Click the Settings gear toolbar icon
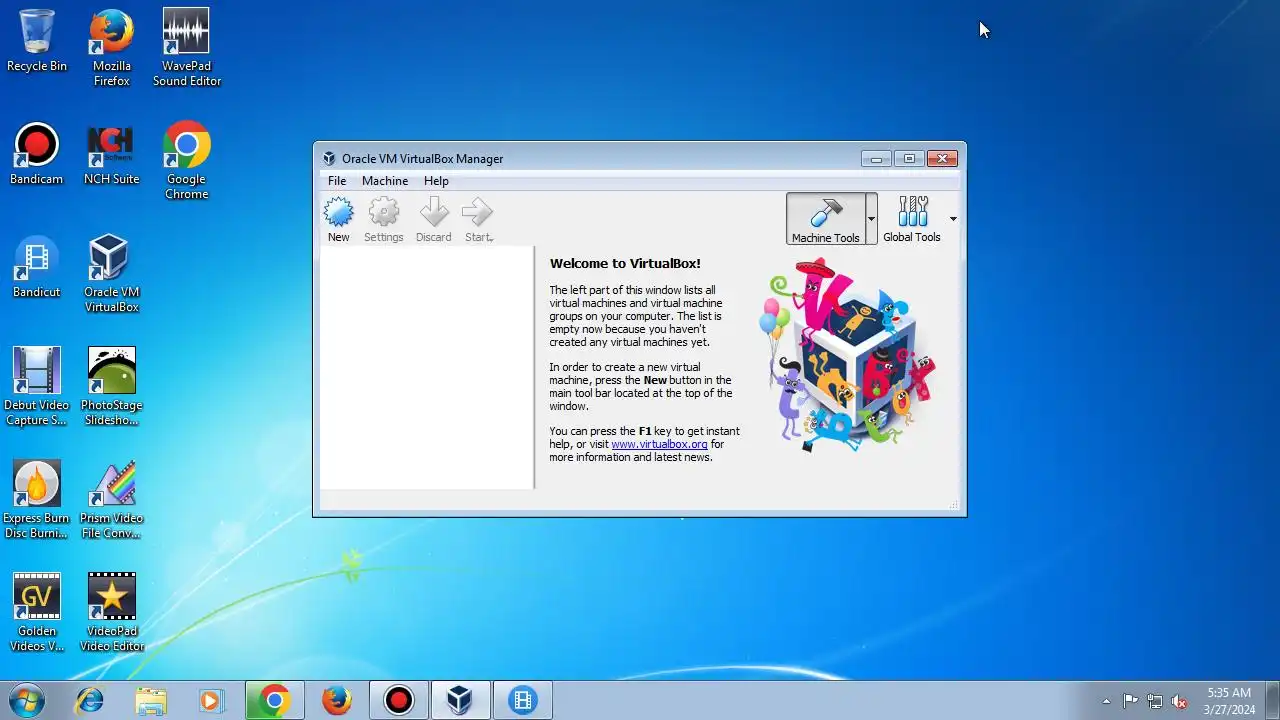Viewport: 1280px width, 720px height. [x=384, y=212]
